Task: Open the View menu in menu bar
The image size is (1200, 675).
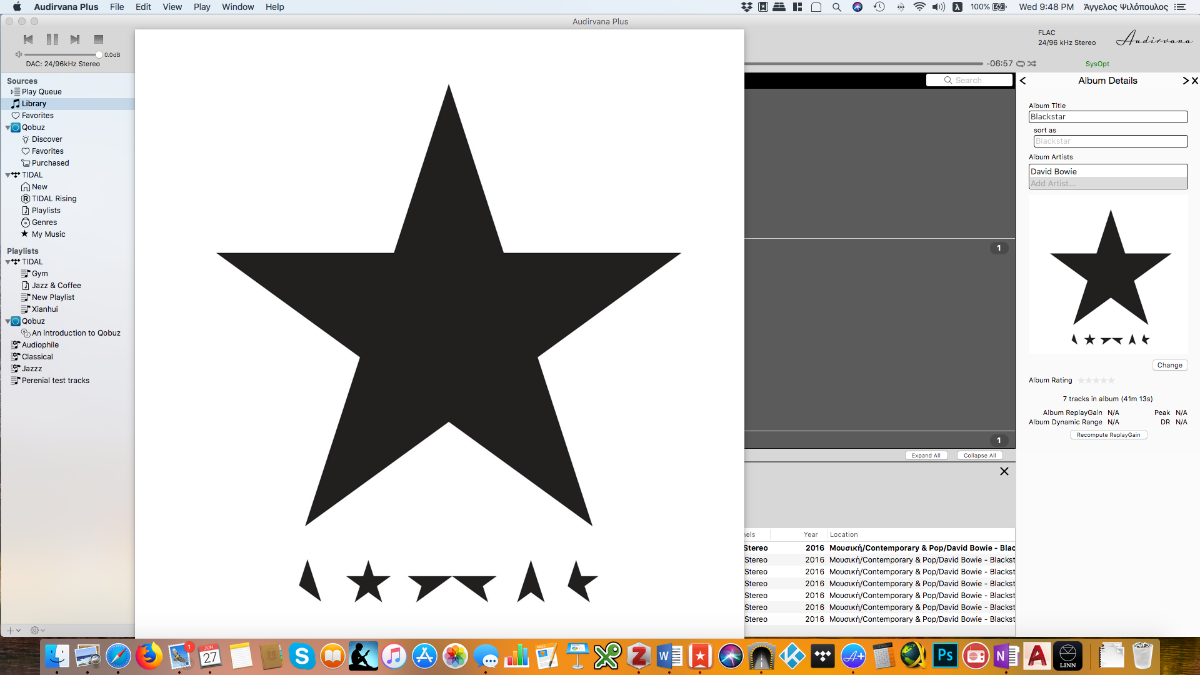Action: click(172, 7)
